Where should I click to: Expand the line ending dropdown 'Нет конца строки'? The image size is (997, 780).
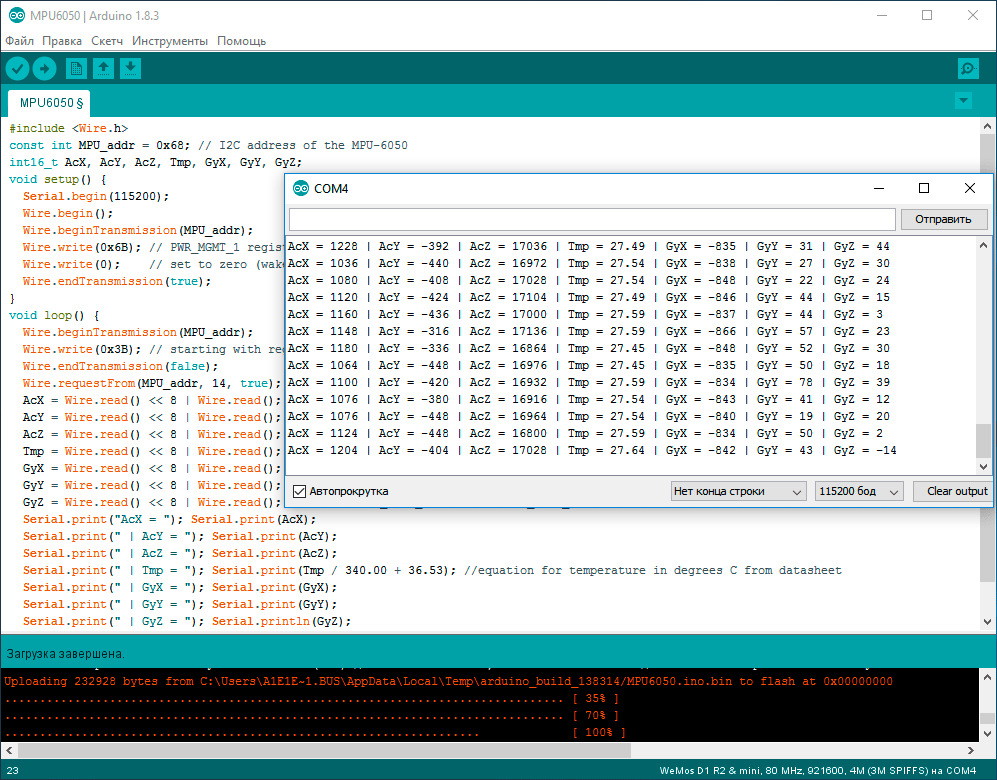click(738, 491)
